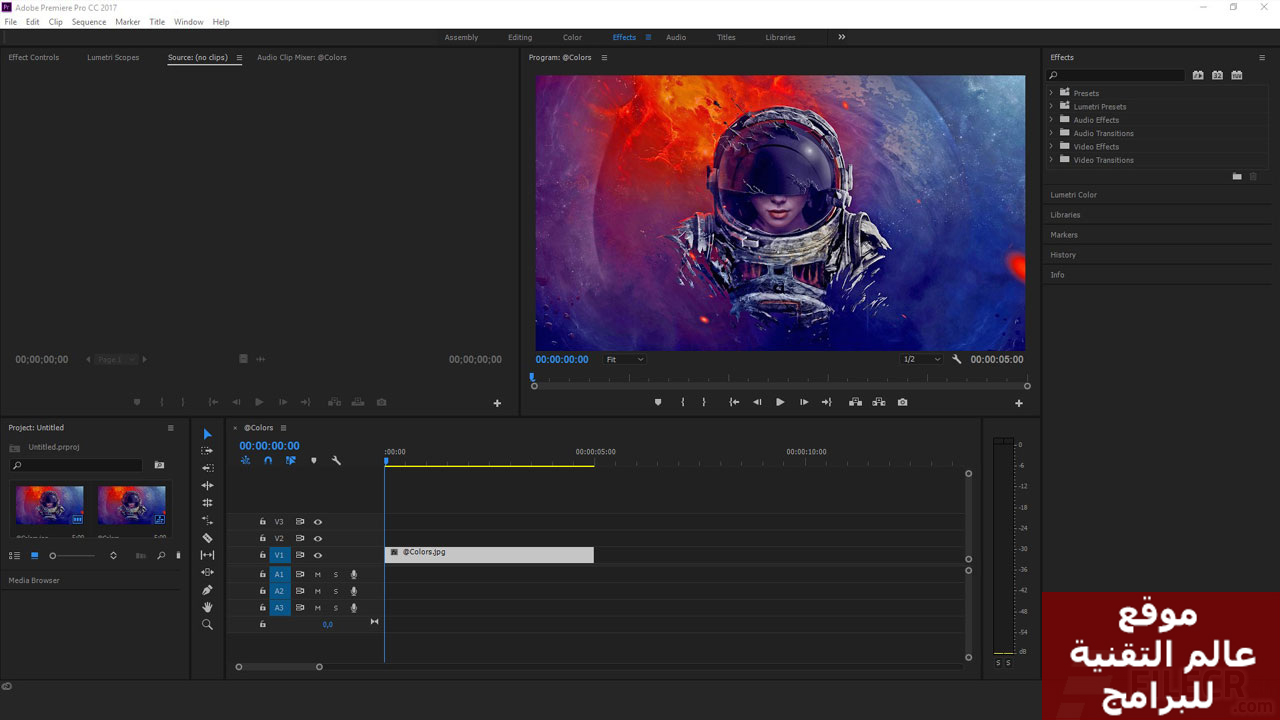This screenshot has width=1280, height=720.
Task: Select the Slip tool
Action: [207, 555]
